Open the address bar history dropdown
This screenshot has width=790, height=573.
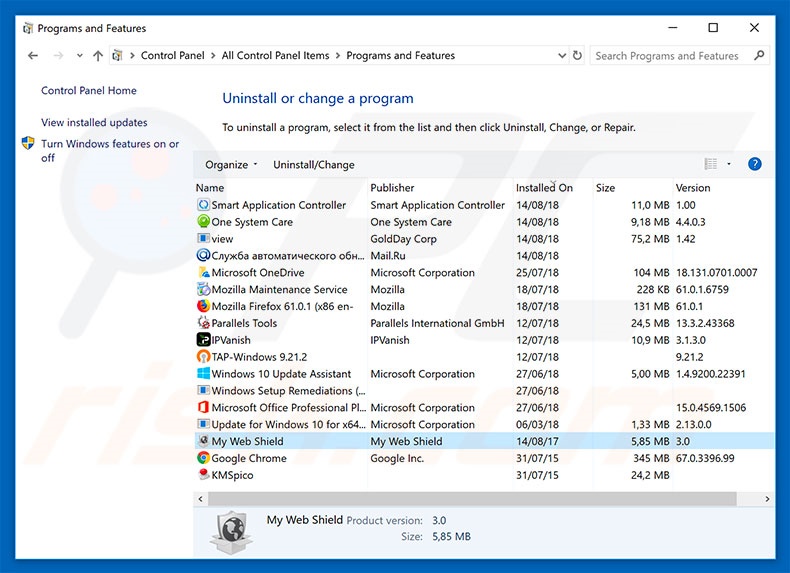pos(562,55)
